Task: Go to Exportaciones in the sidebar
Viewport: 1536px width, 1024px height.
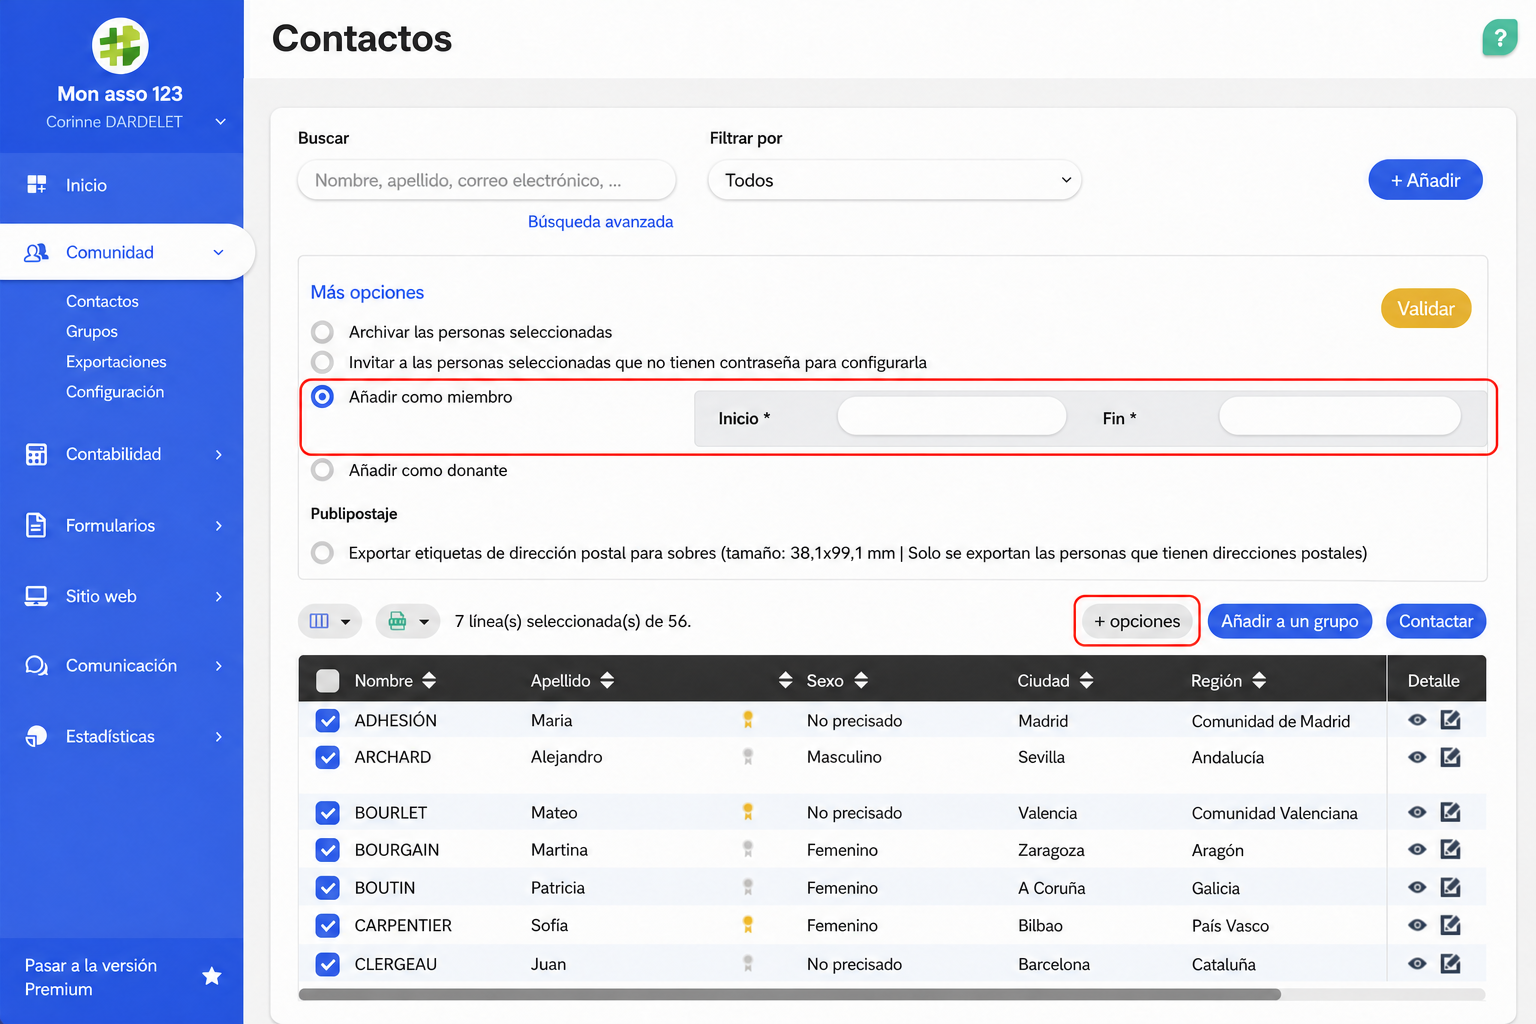Action: click(116, 362)
